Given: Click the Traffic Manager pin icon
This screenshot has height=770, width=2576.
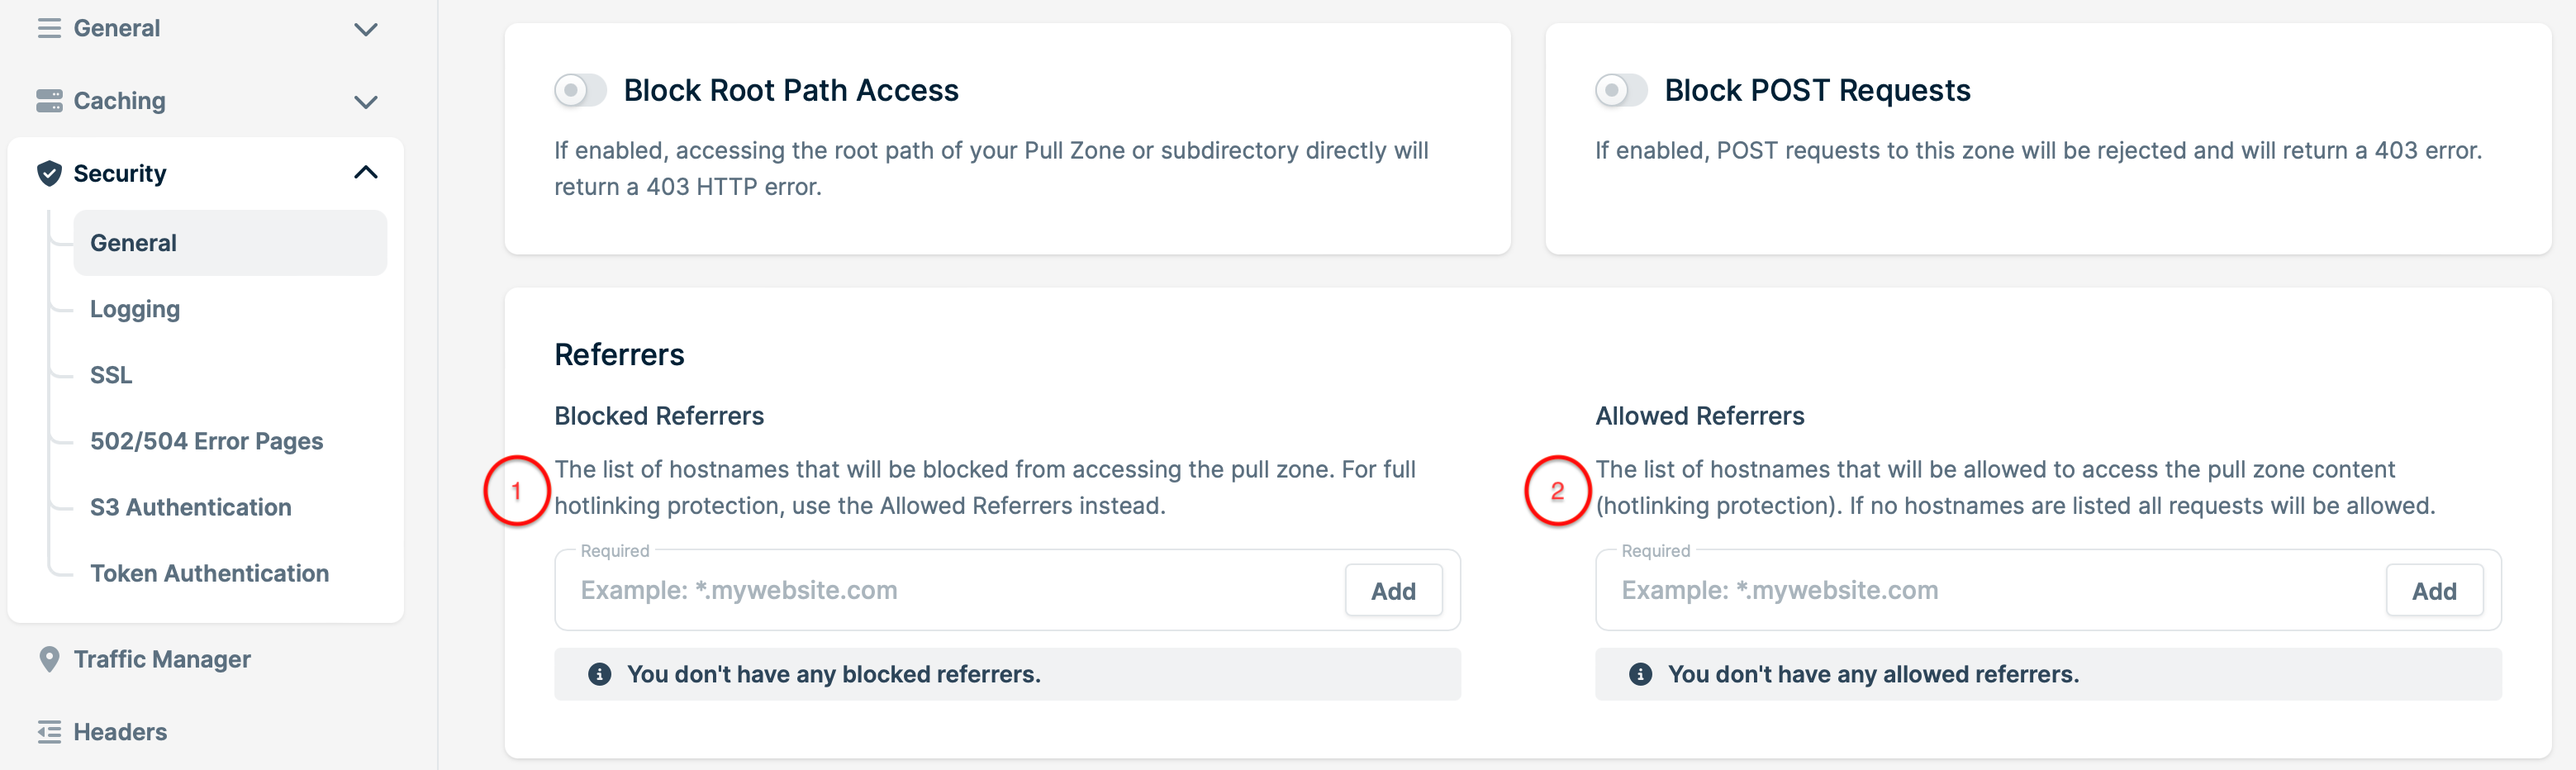Looking at the screenshot, I should [x=49, y=659].
